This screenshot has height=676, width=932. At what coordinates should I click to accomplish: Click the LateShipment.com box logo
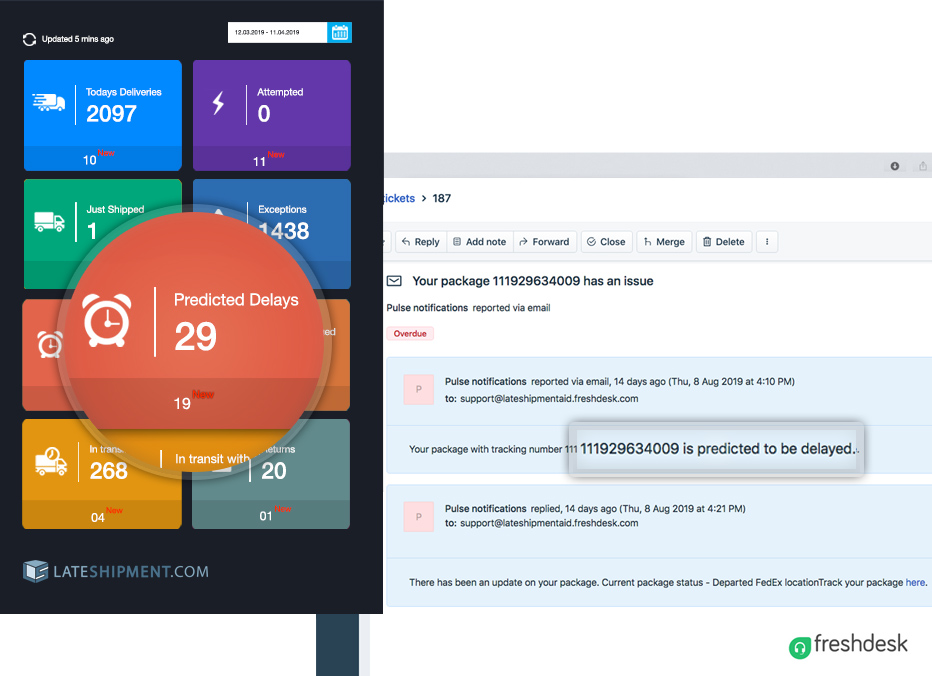coord(36,571)
